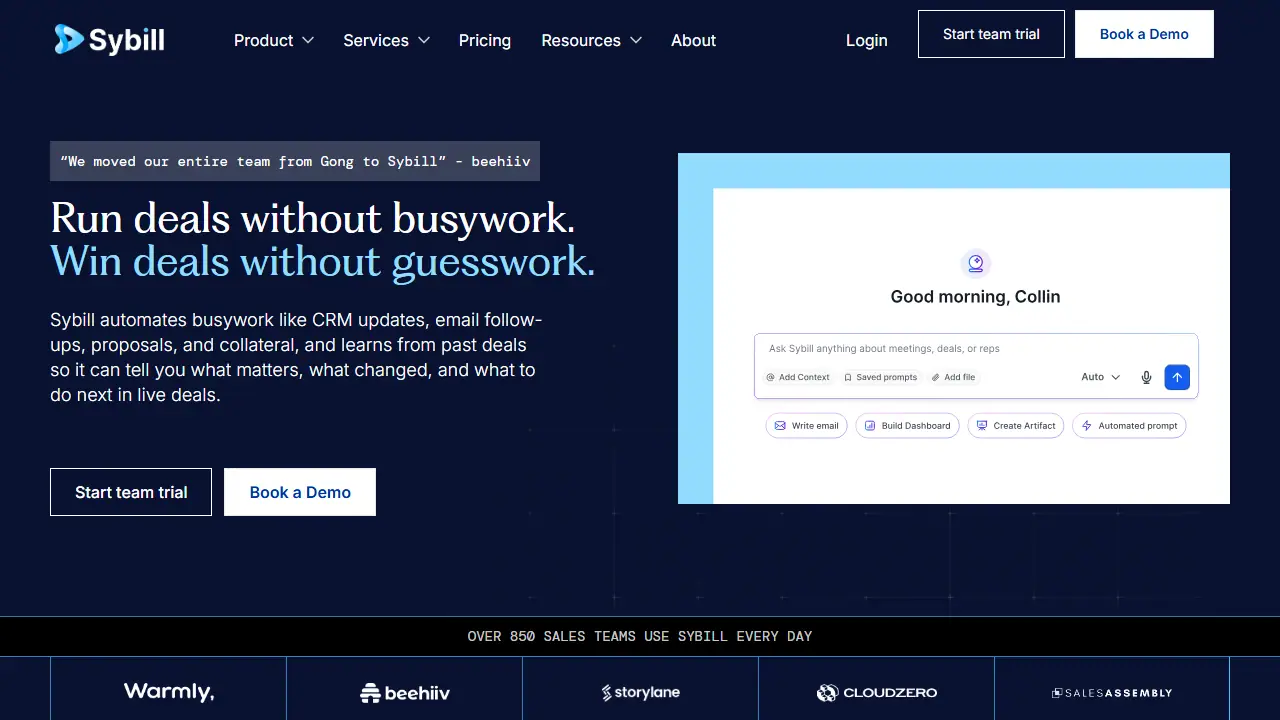This screenshot has width=1280, height=720.
Task: Click the blue send arrow button
Action: click(1177, 377)
